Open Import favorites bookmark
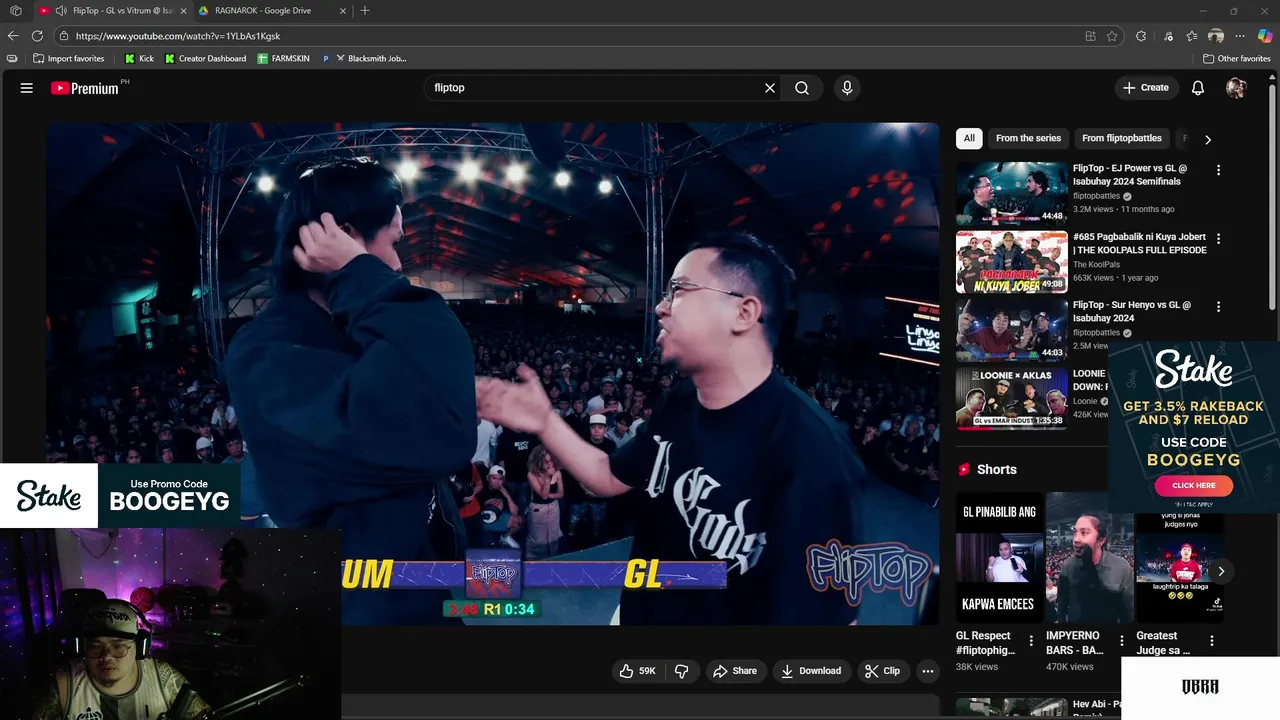The image size is (1280, 720). tap(68, 59)
